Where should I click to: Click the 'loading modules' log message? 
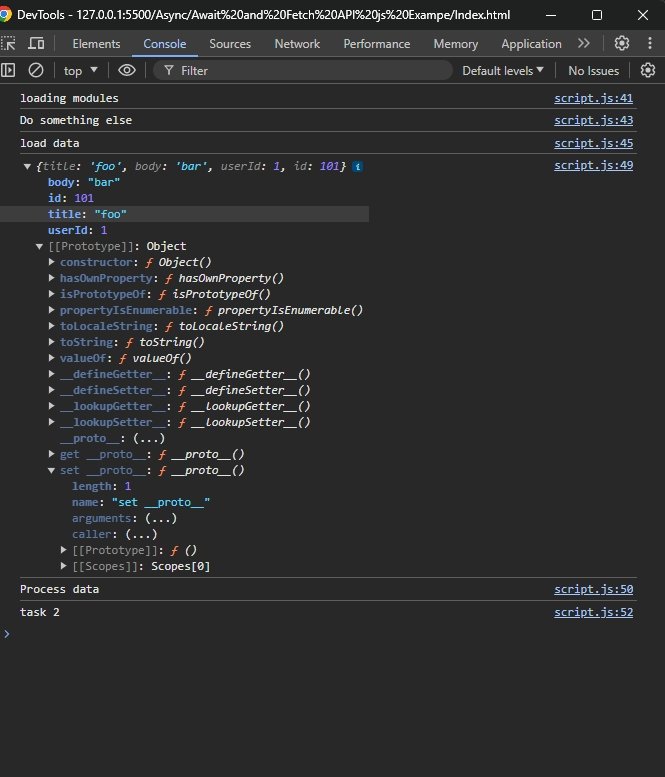click(69, 98)
